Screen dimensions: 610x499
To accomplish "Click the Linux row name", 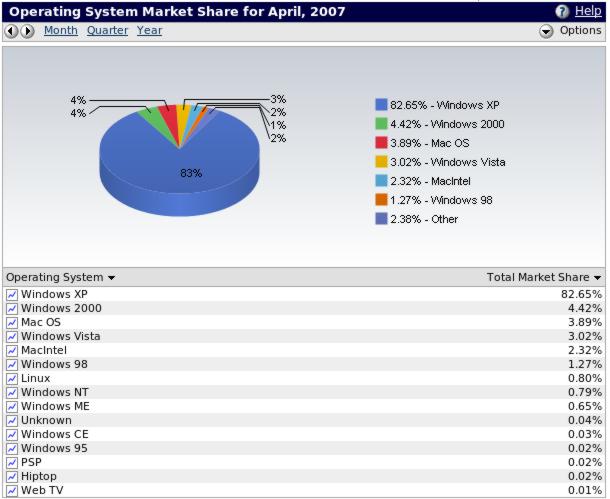I will pos(35,378).
